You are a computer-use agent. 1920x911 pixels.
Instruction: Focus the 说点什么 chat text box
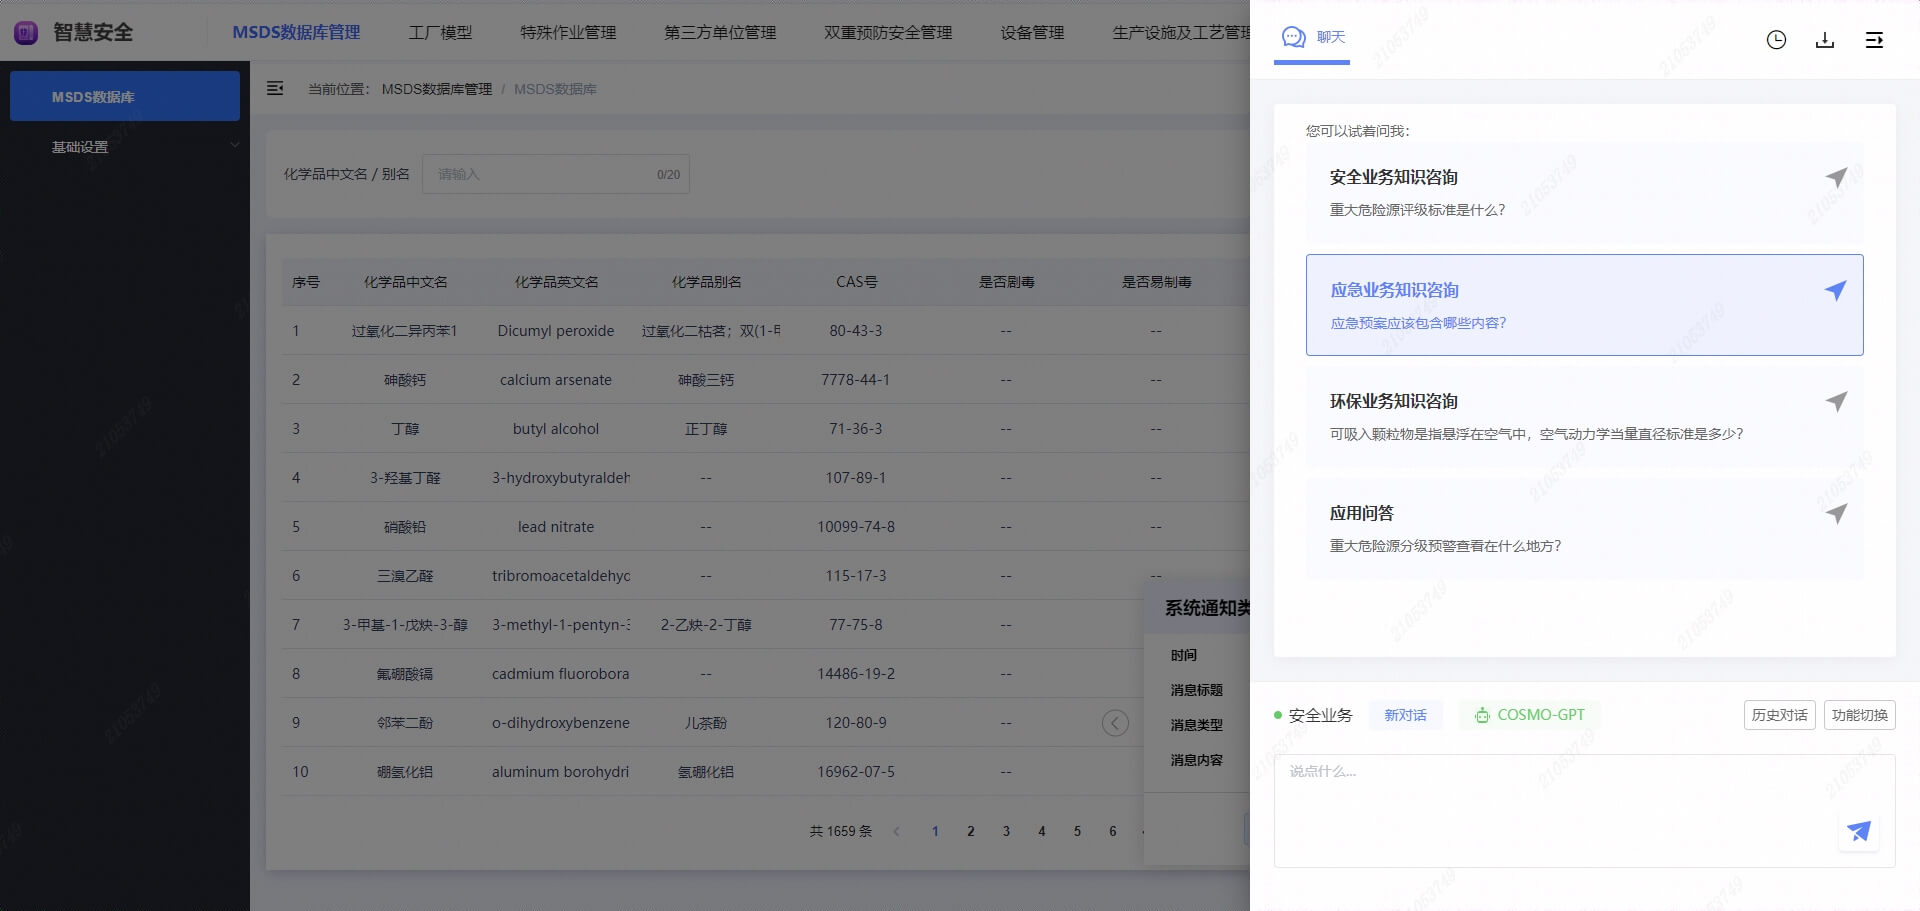pos(1584,810)
